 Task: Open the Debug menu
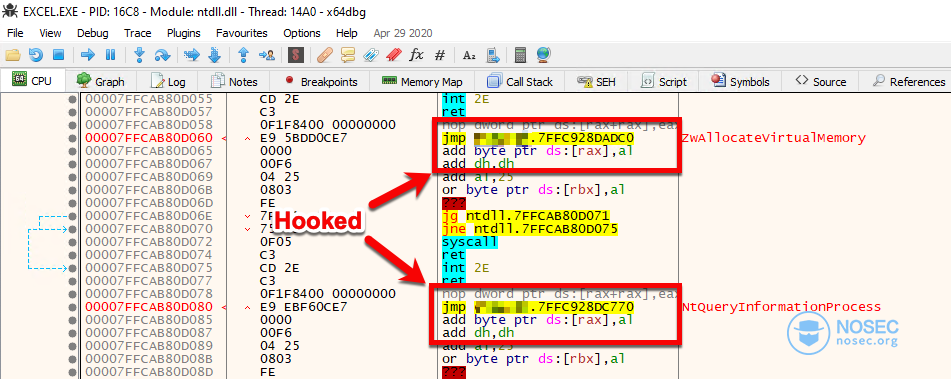[93, 33]
